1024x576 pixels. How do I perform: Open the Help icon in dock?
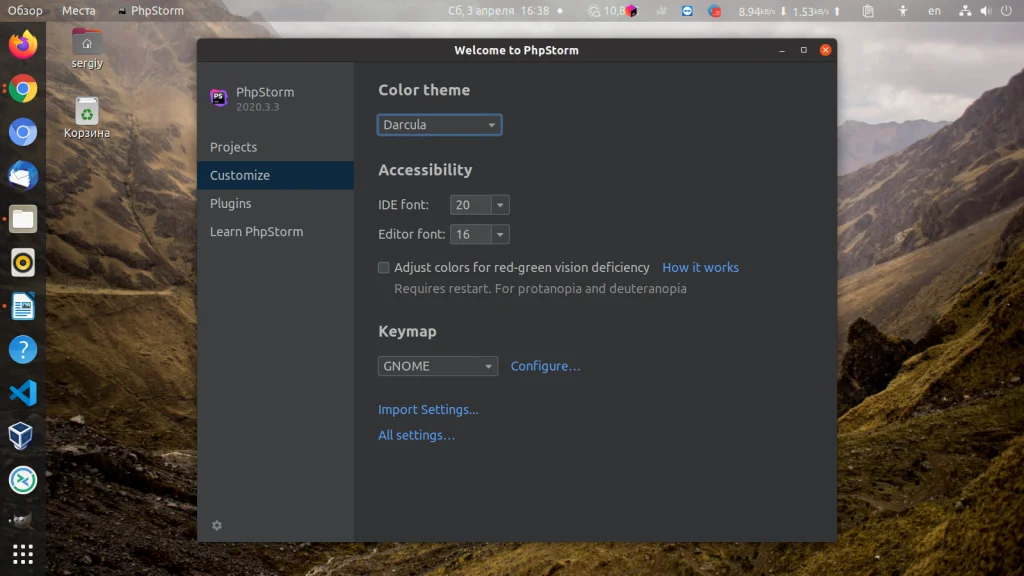[23, 350]
